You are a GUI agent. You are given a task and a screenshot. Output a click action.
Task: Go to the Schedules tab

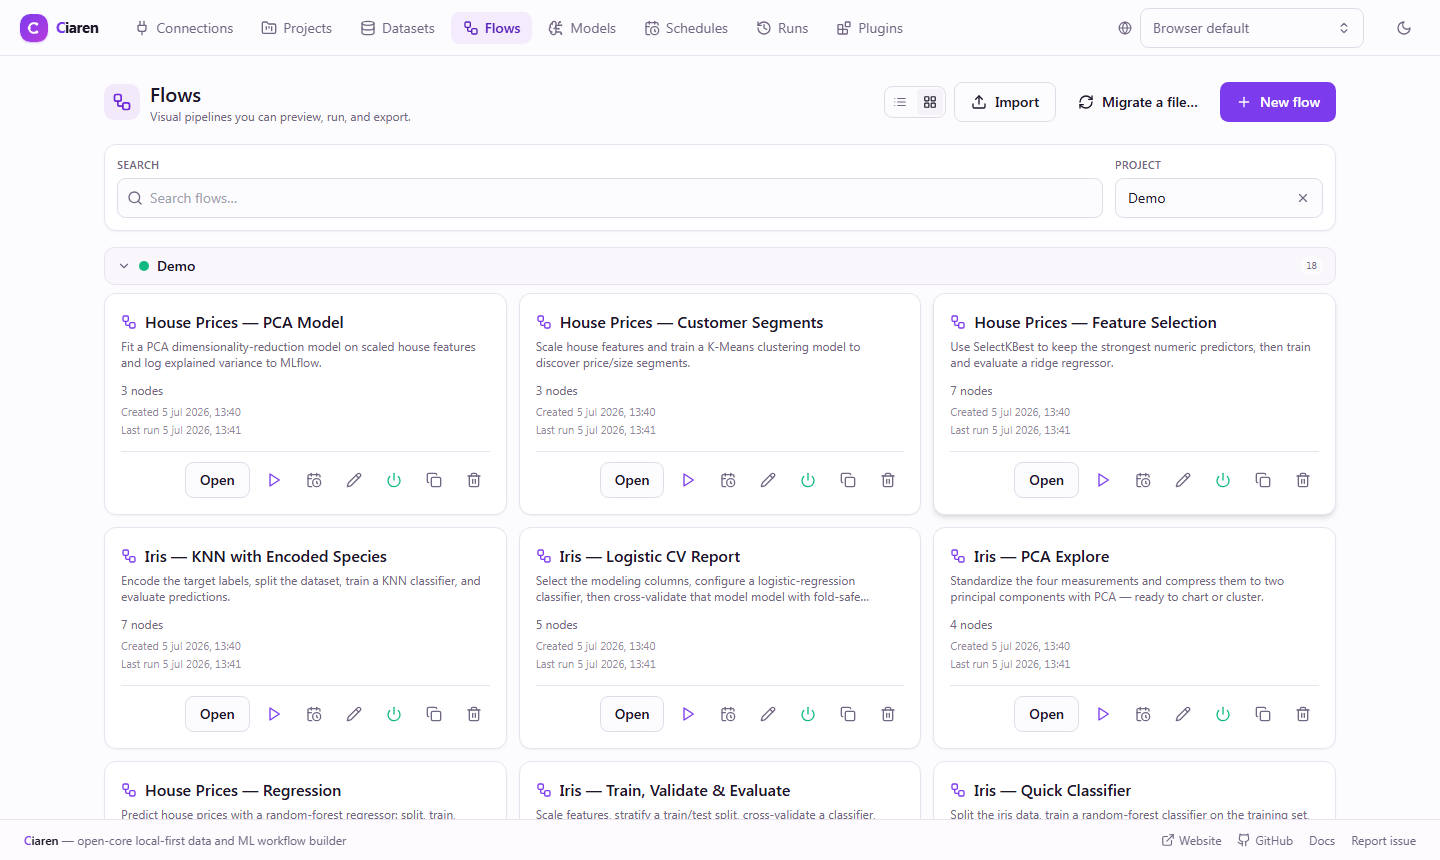click(686, 28)
